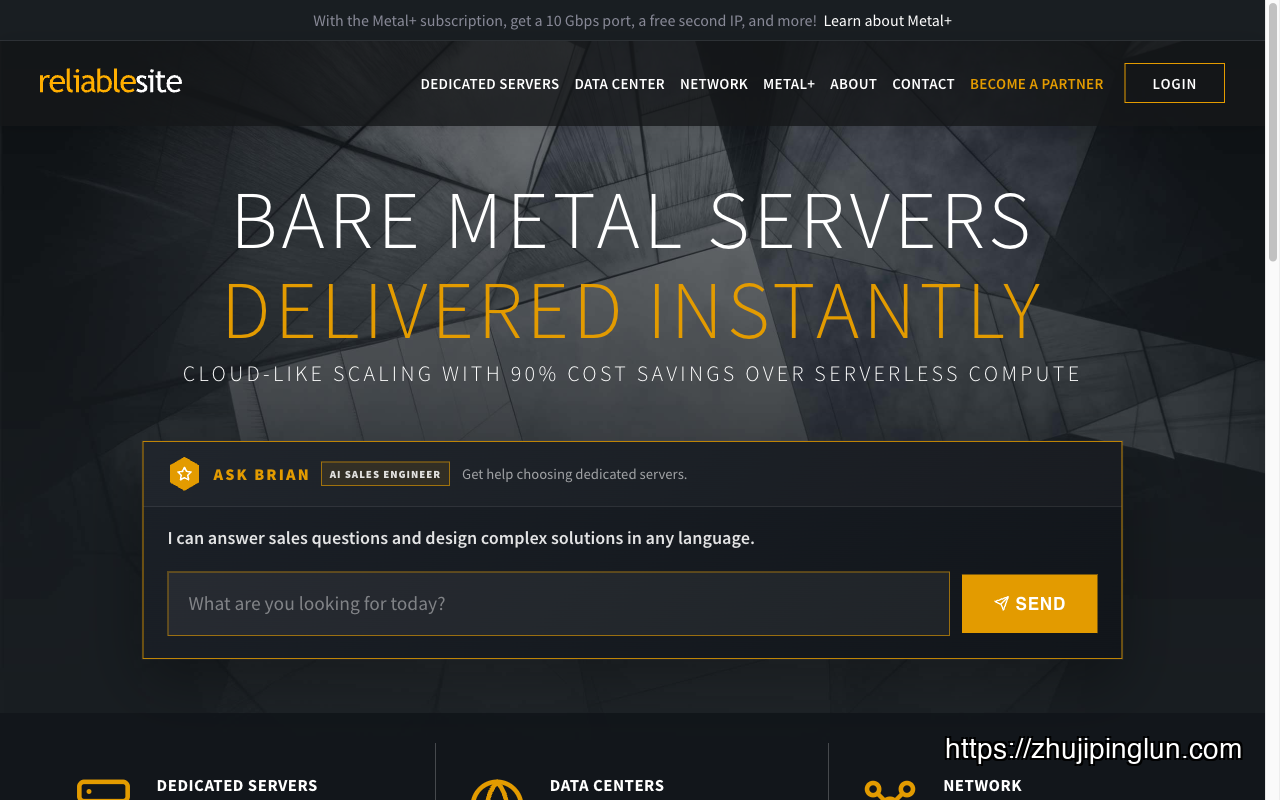
Task: Open the Contact page
Action: pos(923,84)
